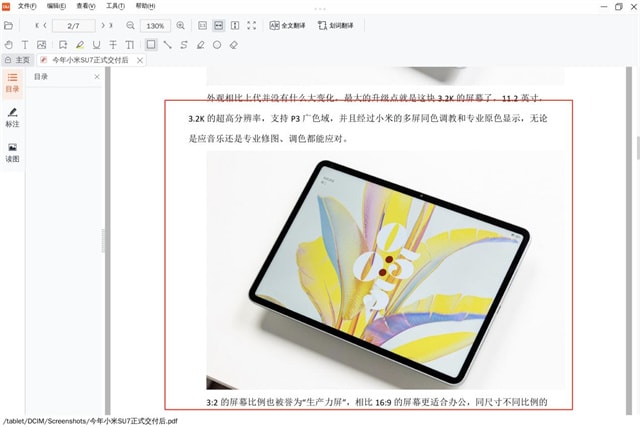640x427 pixels.
Task: Click the application logo icon in title bar
Action: [x=6, y=6]
